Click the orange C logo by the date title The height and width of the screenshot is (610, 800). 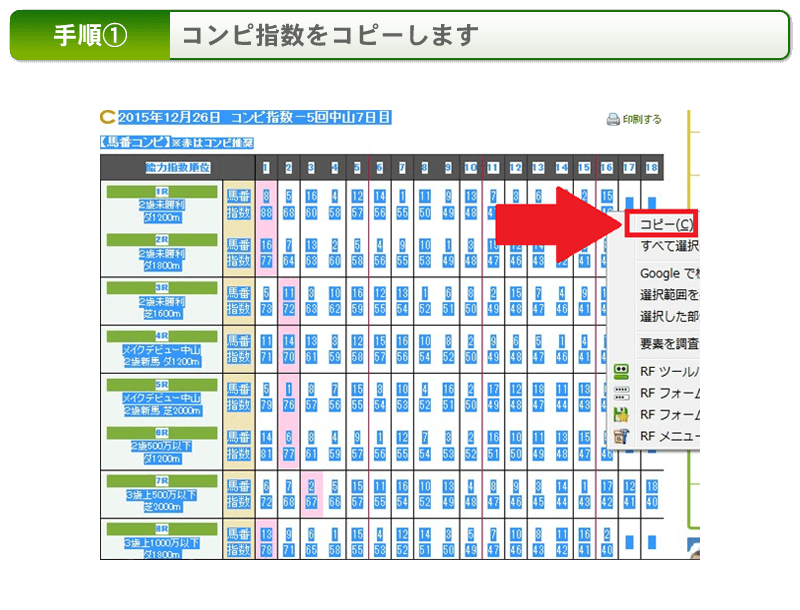107,118
